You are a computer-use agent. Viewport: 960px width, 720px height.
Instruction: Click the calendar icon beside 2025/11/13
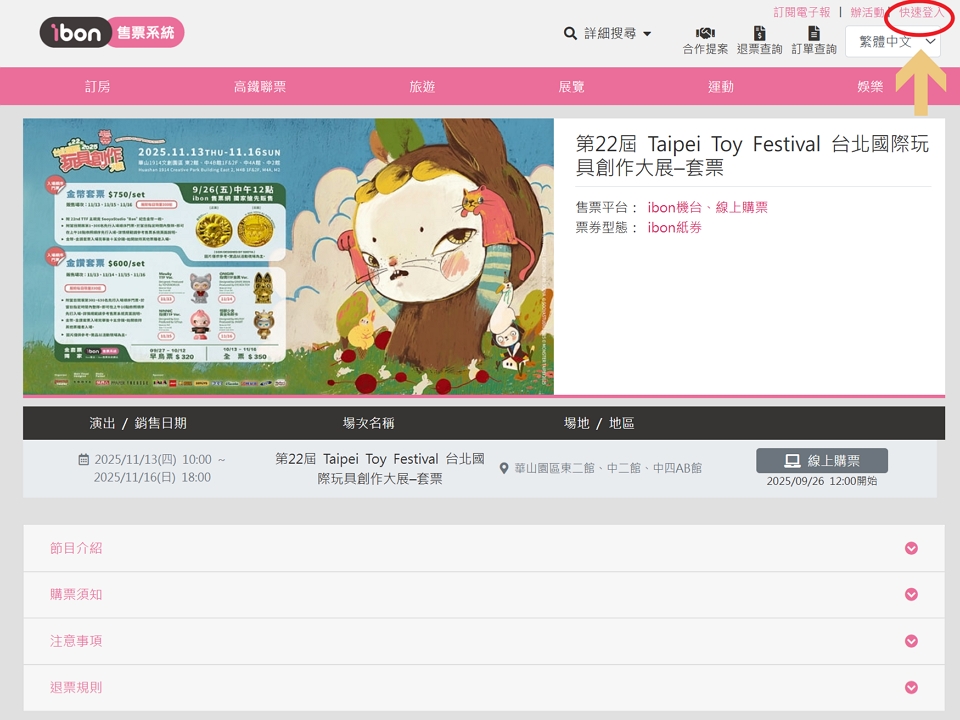[84, 459]
